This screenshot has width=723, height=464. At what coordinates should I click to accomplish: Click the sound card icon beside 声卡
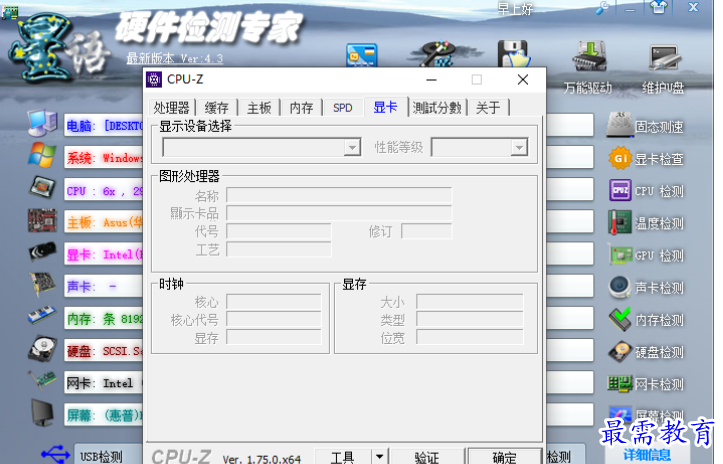(42, 284)
